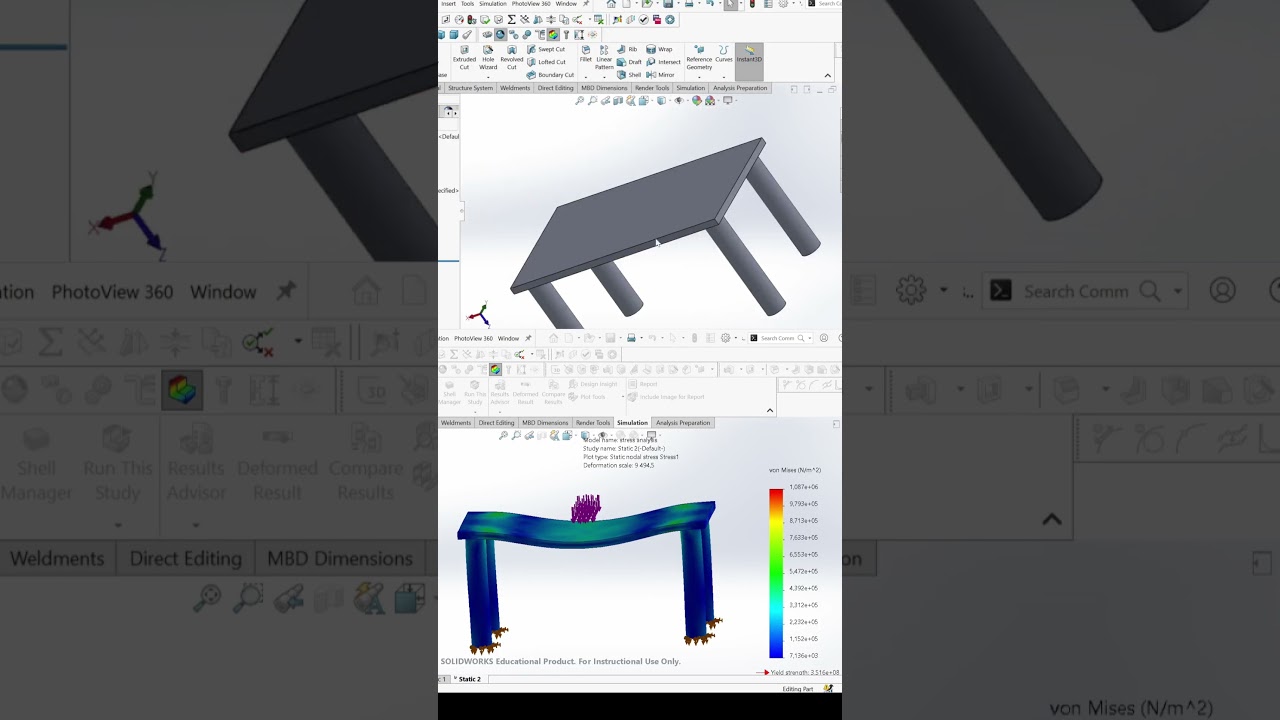
Task: Open Hide/Show Items eye in upper toolbar
Action: [x=679, y=101]
